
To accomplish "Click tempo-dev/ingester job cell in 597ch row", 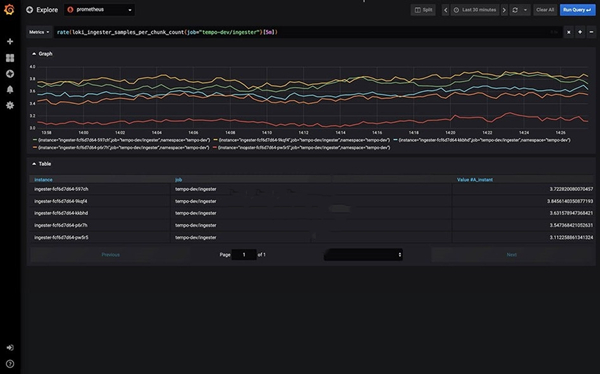I will pyautogui.click(x=311, y=189).
